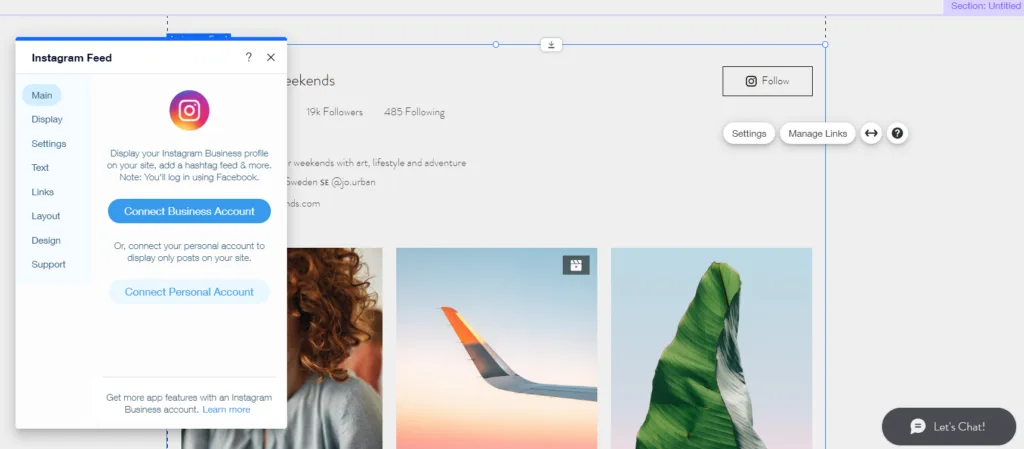1024x449 pixels.
Task: Follow the Learn more link
Action: [x=226, y=409]
